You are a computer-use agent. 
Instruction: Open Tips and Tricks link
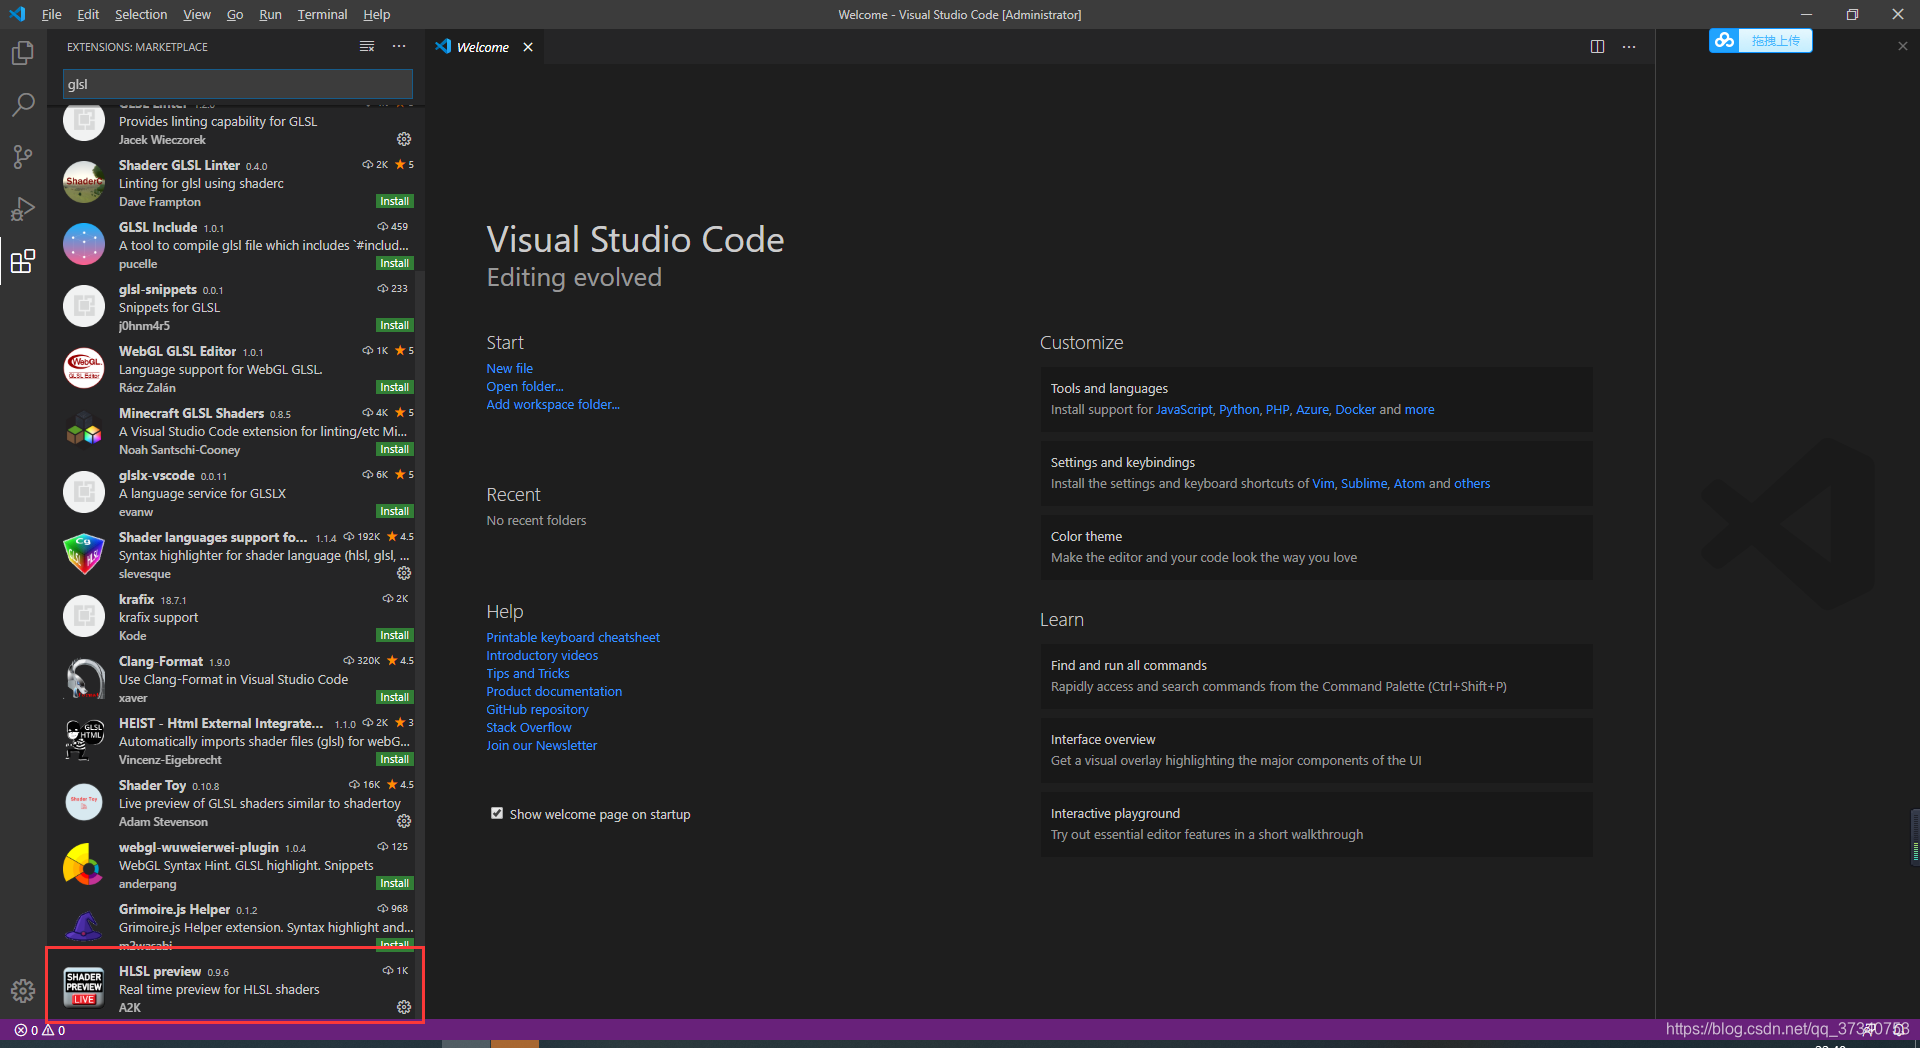[x=528, y=673]
